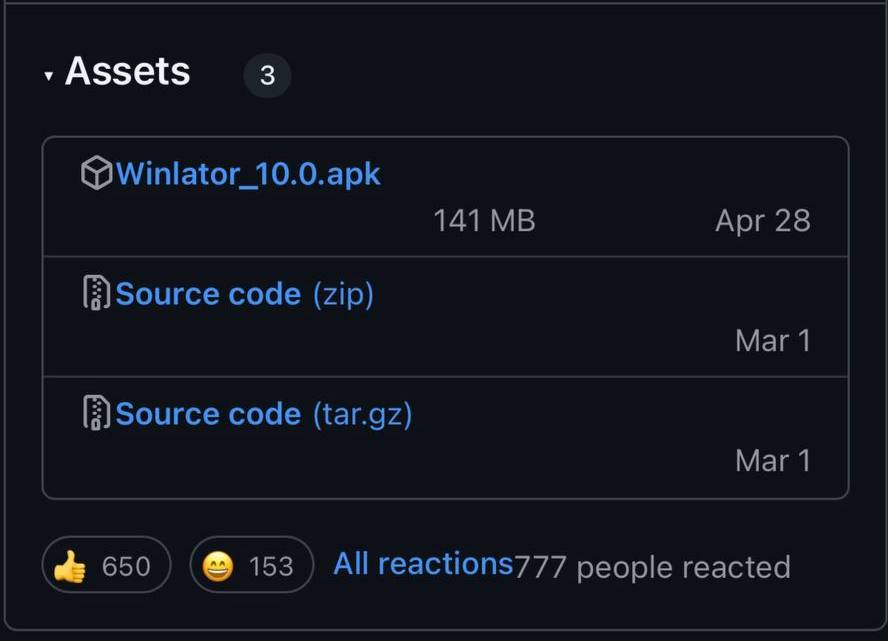Click the Assets heading
The height and width of the screenshot is (641, 888).
[x=127, y=71]
